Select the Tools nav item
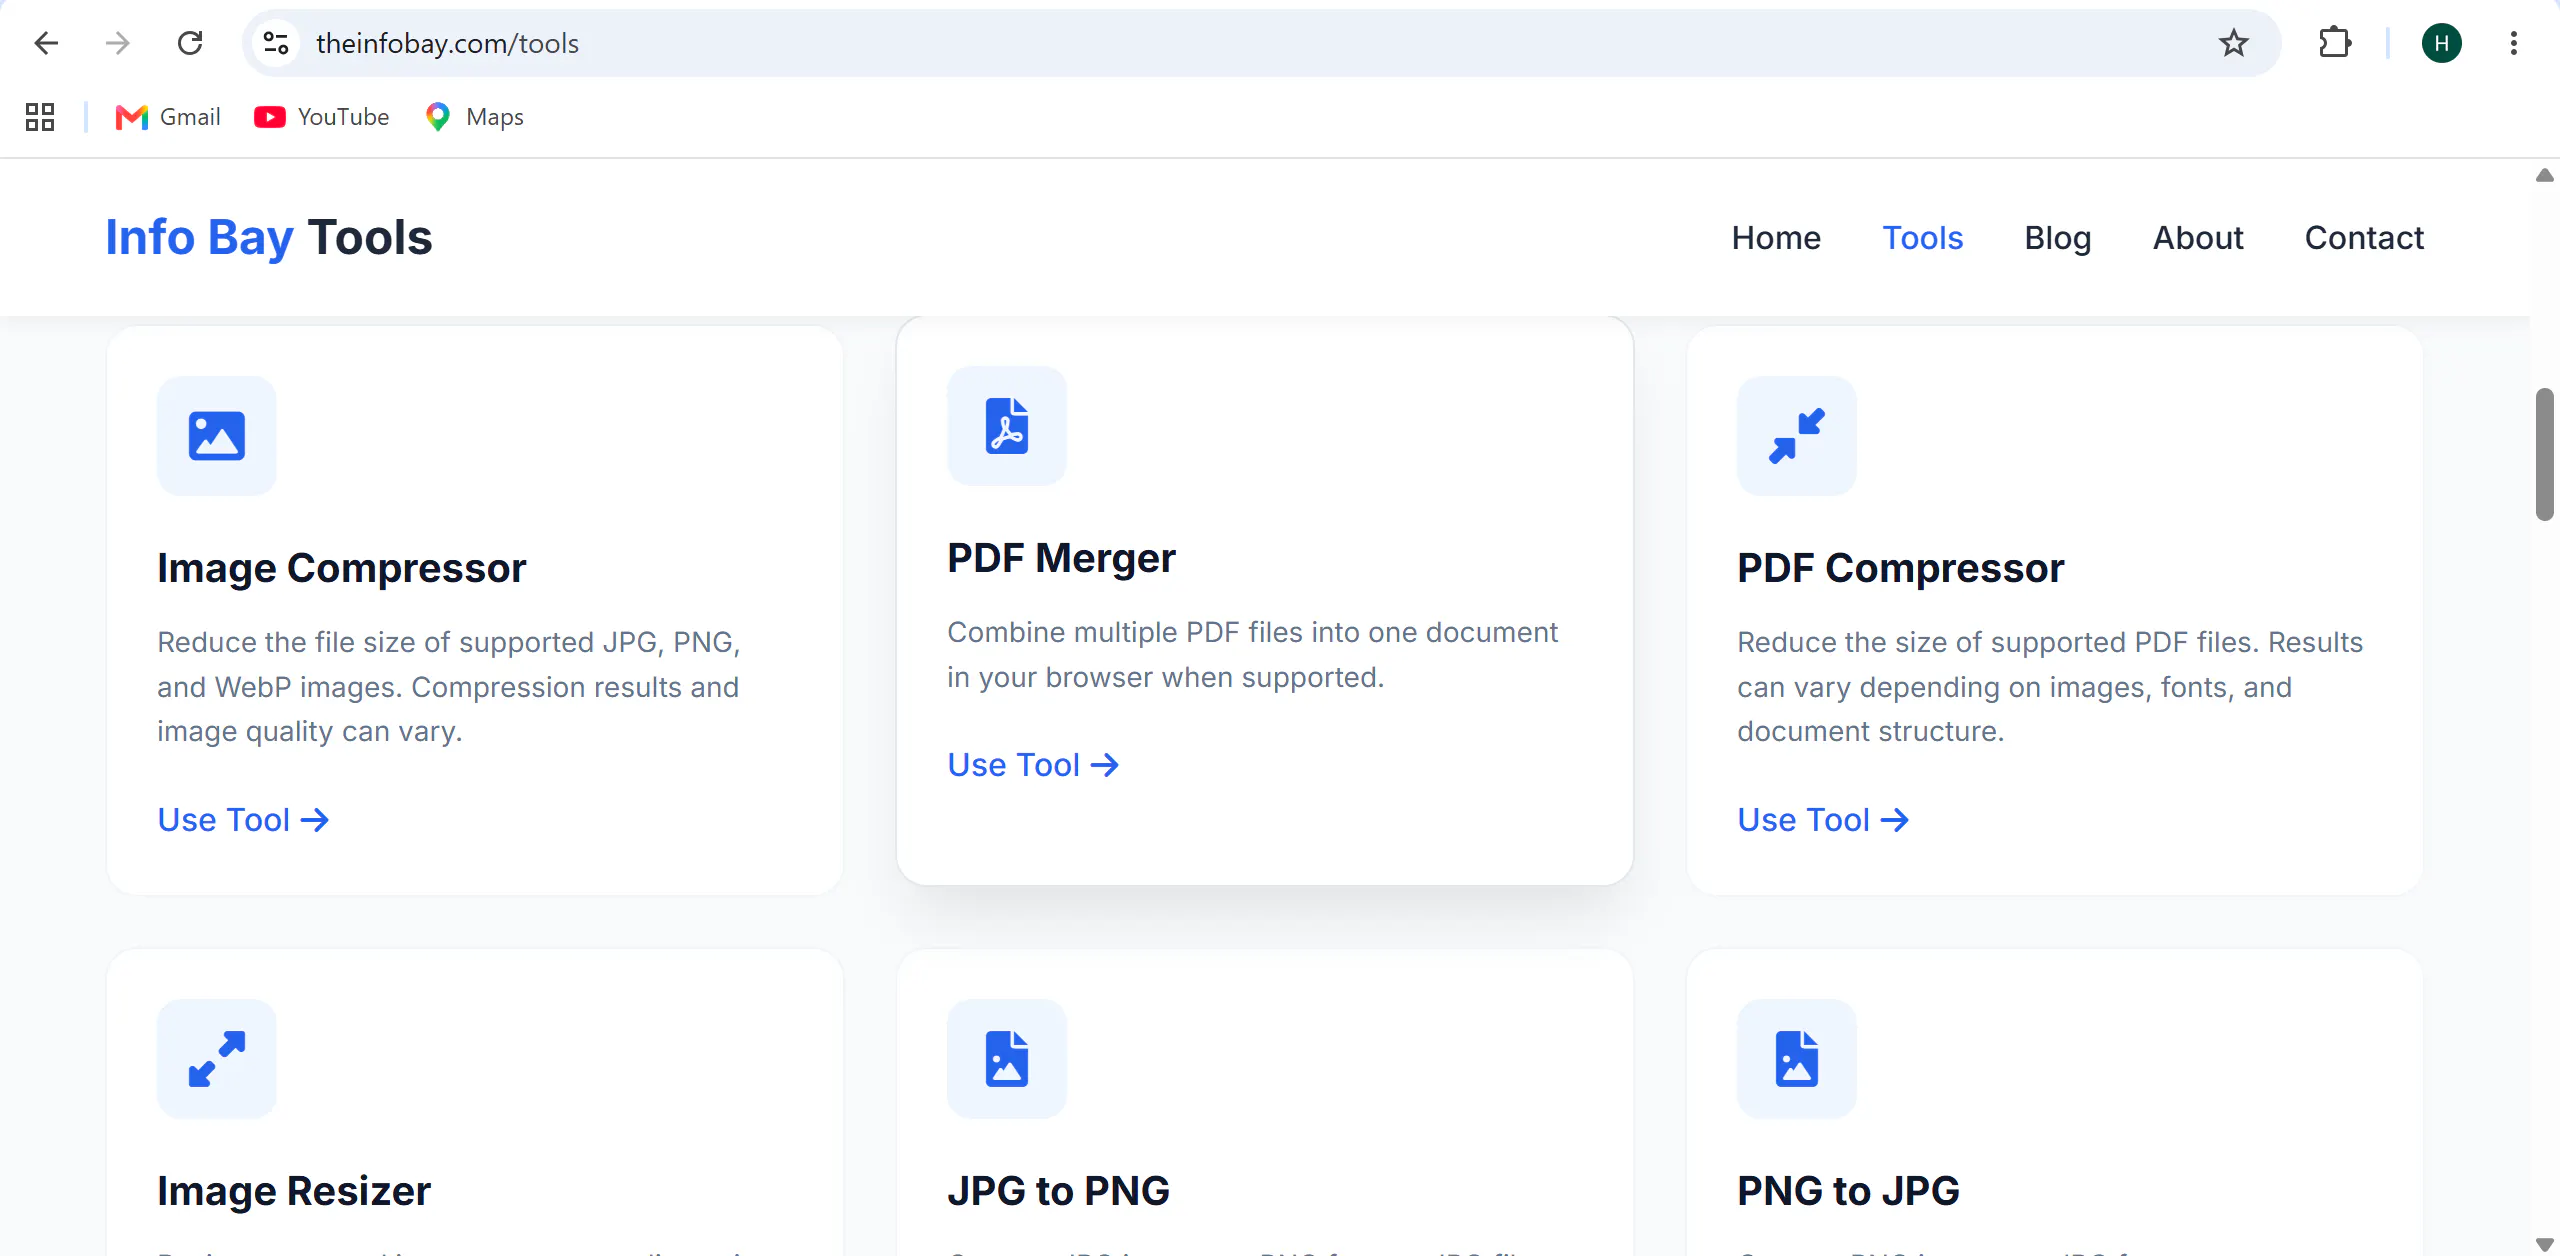The width and height of the screenshot is (2560, 1256). pos(1922,238)
